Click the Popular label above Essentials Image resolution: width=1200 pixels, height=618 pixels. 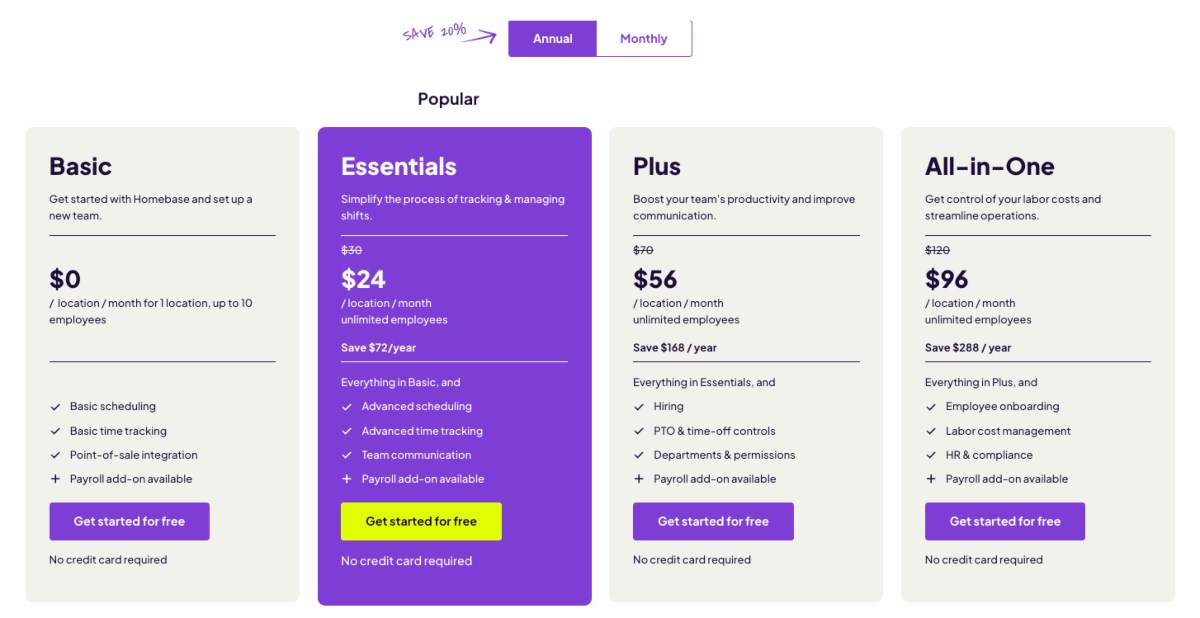tap(448, 99)
